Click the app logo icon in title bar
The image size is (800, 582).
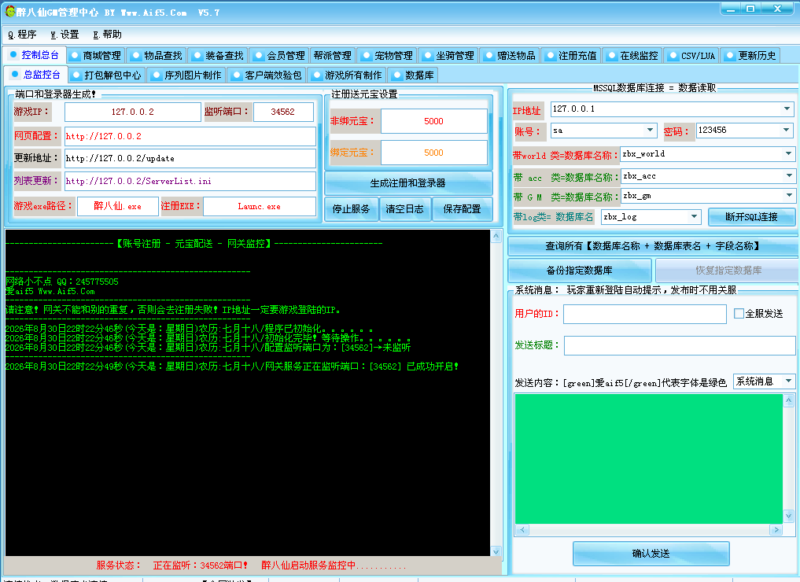(10, 11)
